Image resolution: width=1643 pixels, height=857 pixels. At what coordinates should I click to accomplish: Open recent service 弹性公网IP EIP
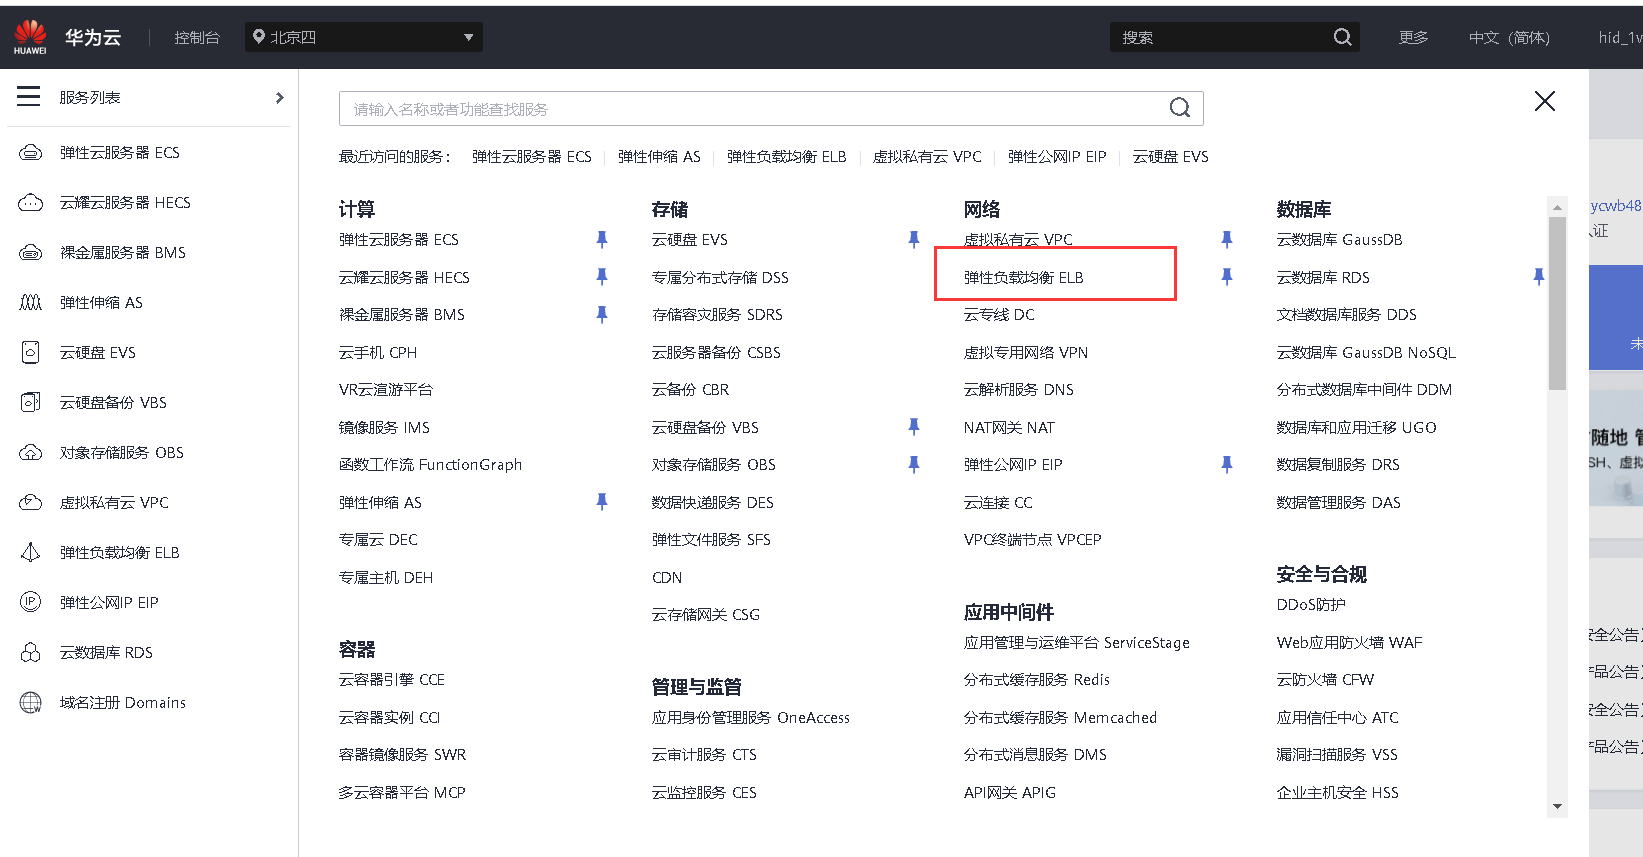[x=1057, y=157]
